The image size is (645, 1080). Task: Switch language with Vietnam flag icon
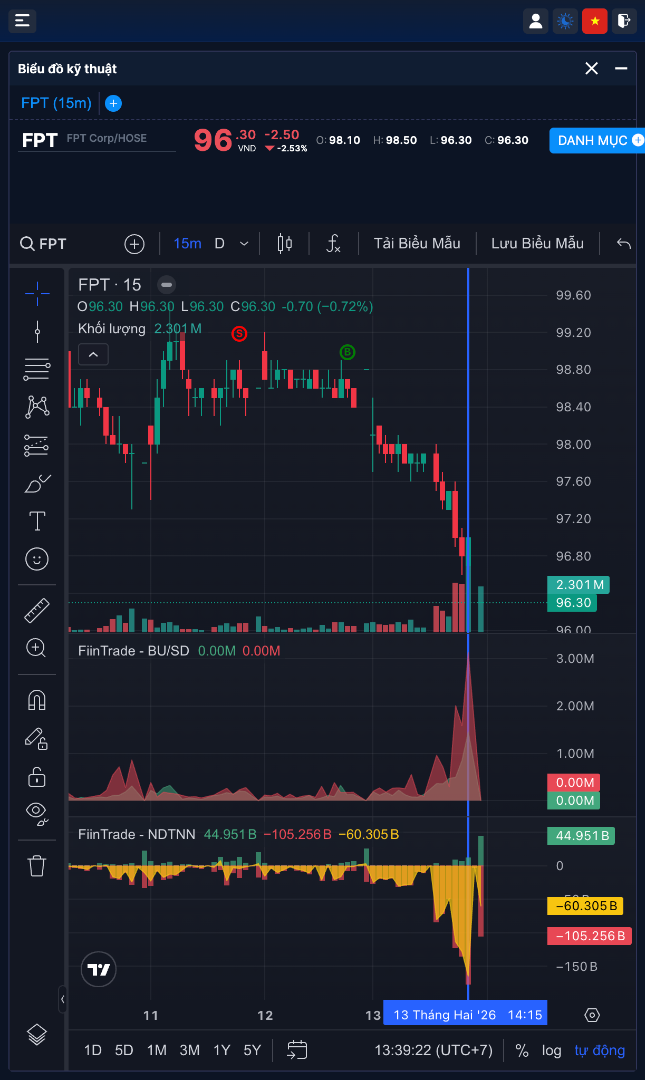pos(595,21)
